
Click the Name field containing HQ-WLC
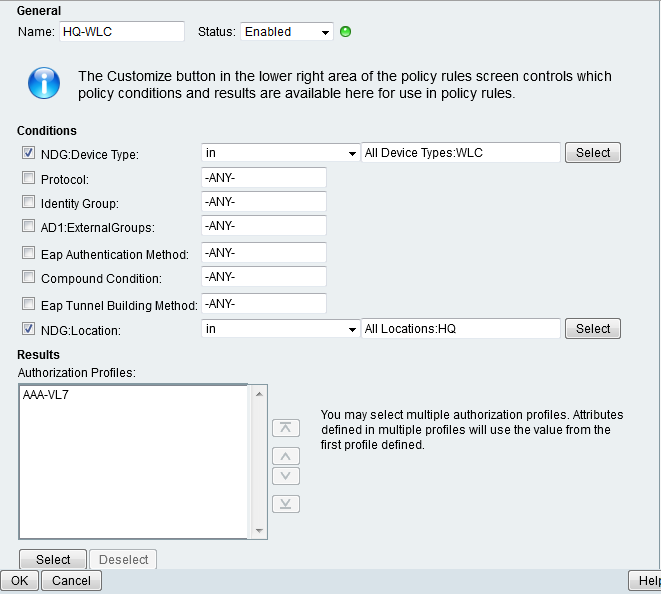click(x=121, y=32)
